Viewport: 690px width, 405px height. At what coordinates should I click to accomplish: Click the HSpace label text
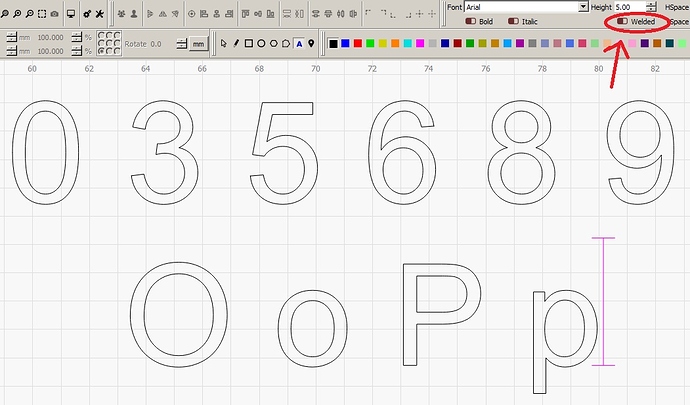point(677,7)
